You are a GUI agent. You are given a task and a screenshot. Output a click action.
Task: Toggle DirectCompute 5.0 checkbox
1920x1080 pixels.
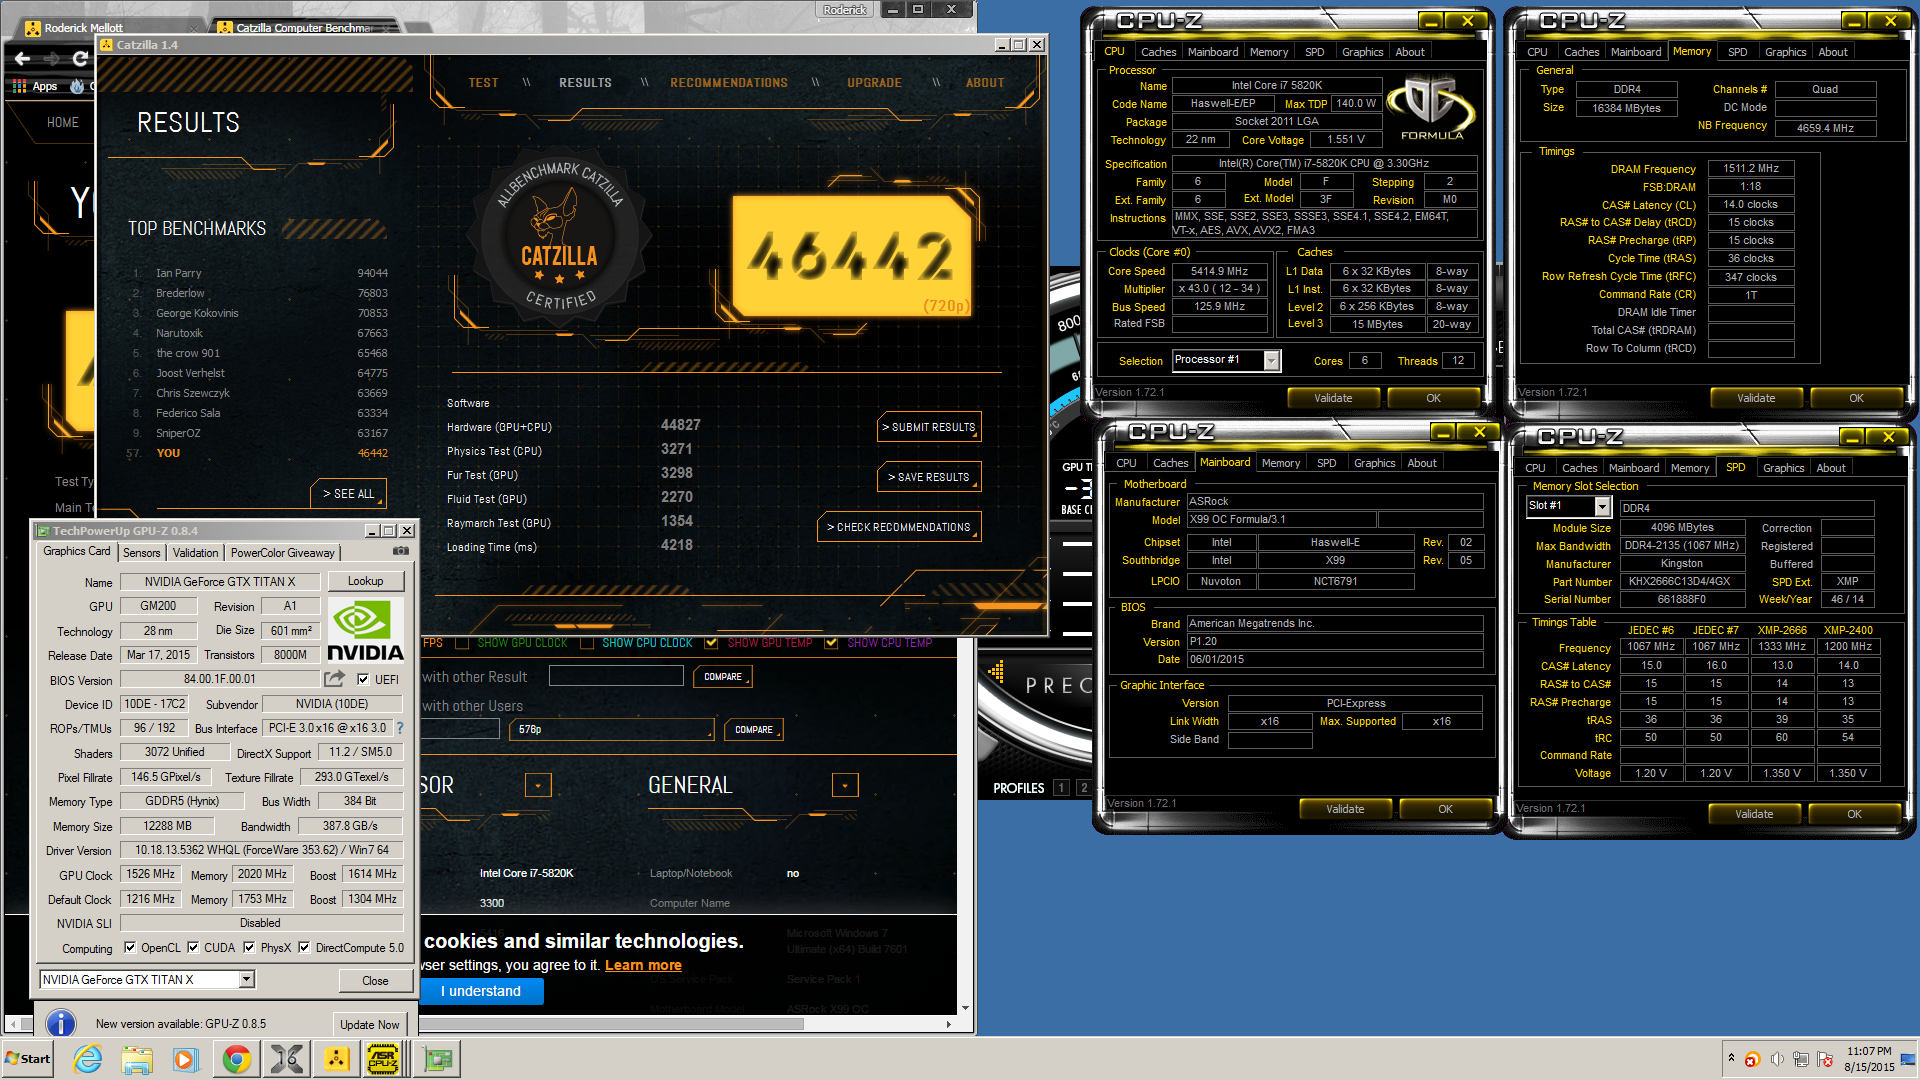[304, 948]
